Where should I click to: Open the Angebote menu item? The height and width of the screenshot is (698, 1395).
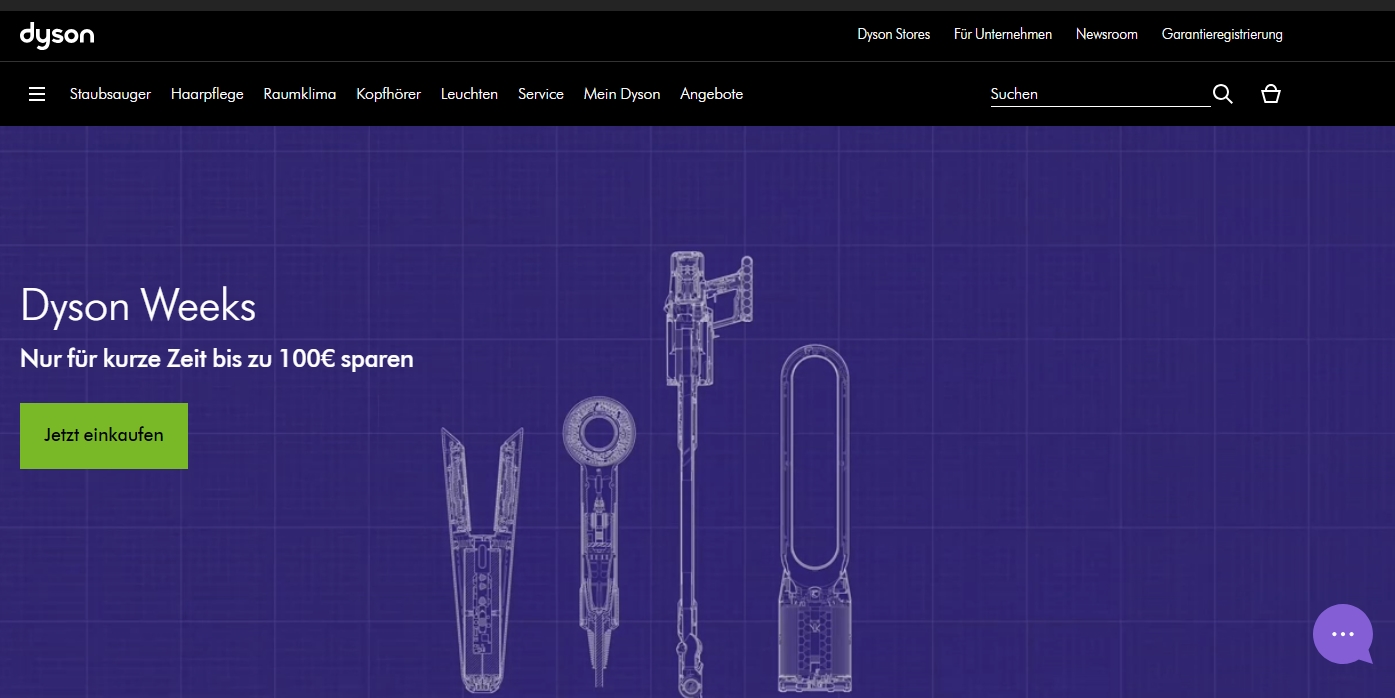(x=711, y=94)
